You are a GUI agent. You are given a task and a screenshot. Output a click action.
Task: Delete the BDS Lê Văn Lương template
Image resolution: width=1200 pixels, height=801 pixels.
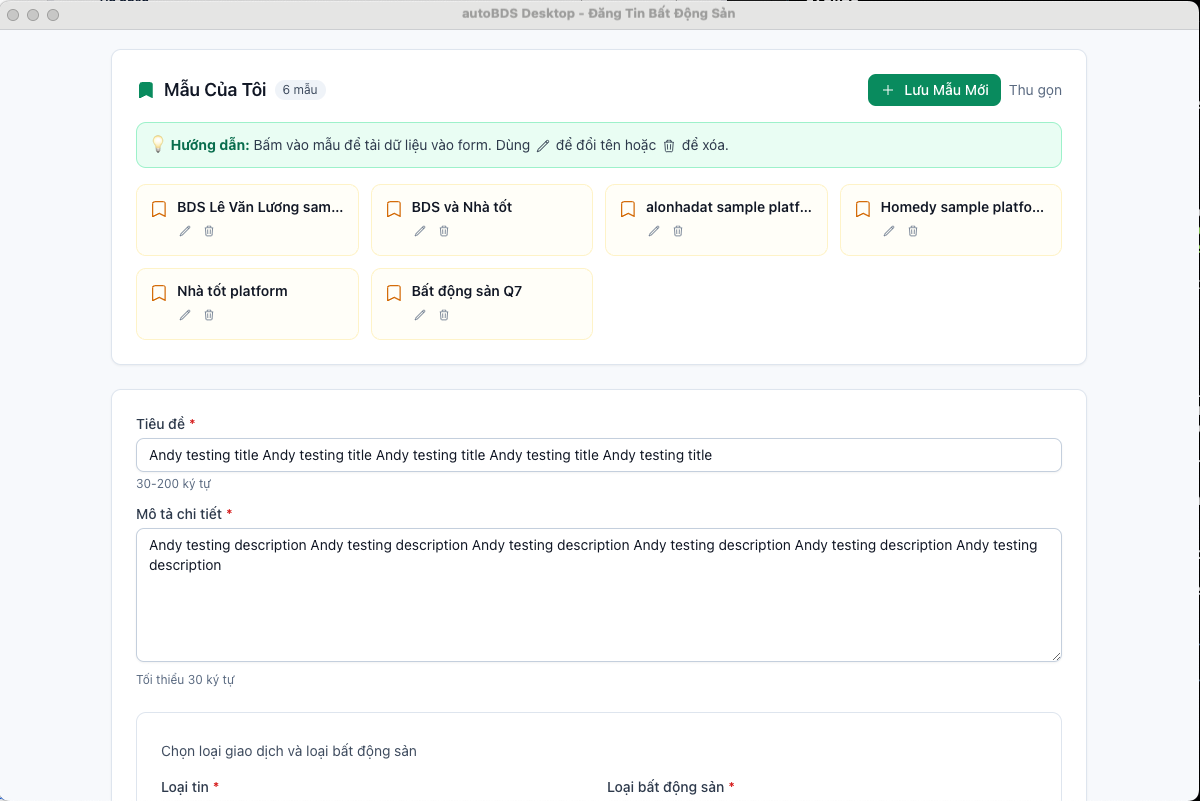(x=209, y=231)
